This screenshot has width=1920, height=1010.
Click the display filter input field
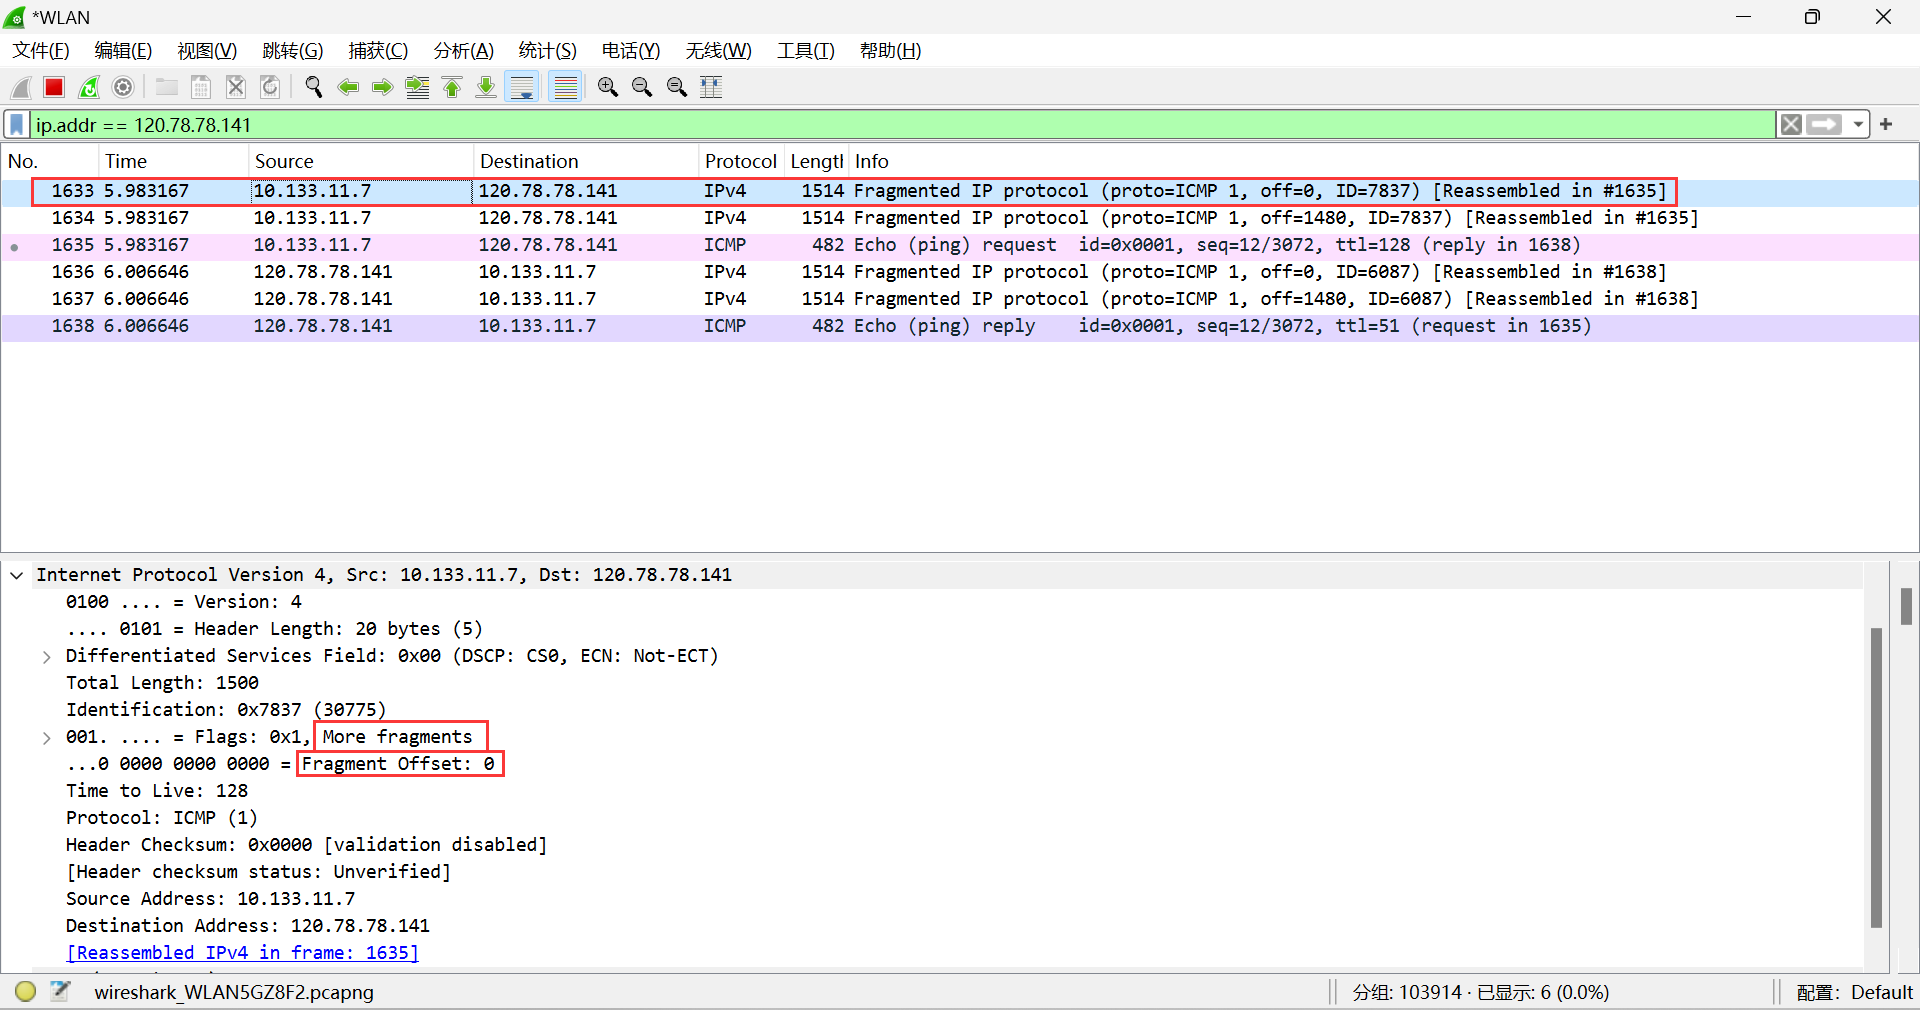[904, 125]
